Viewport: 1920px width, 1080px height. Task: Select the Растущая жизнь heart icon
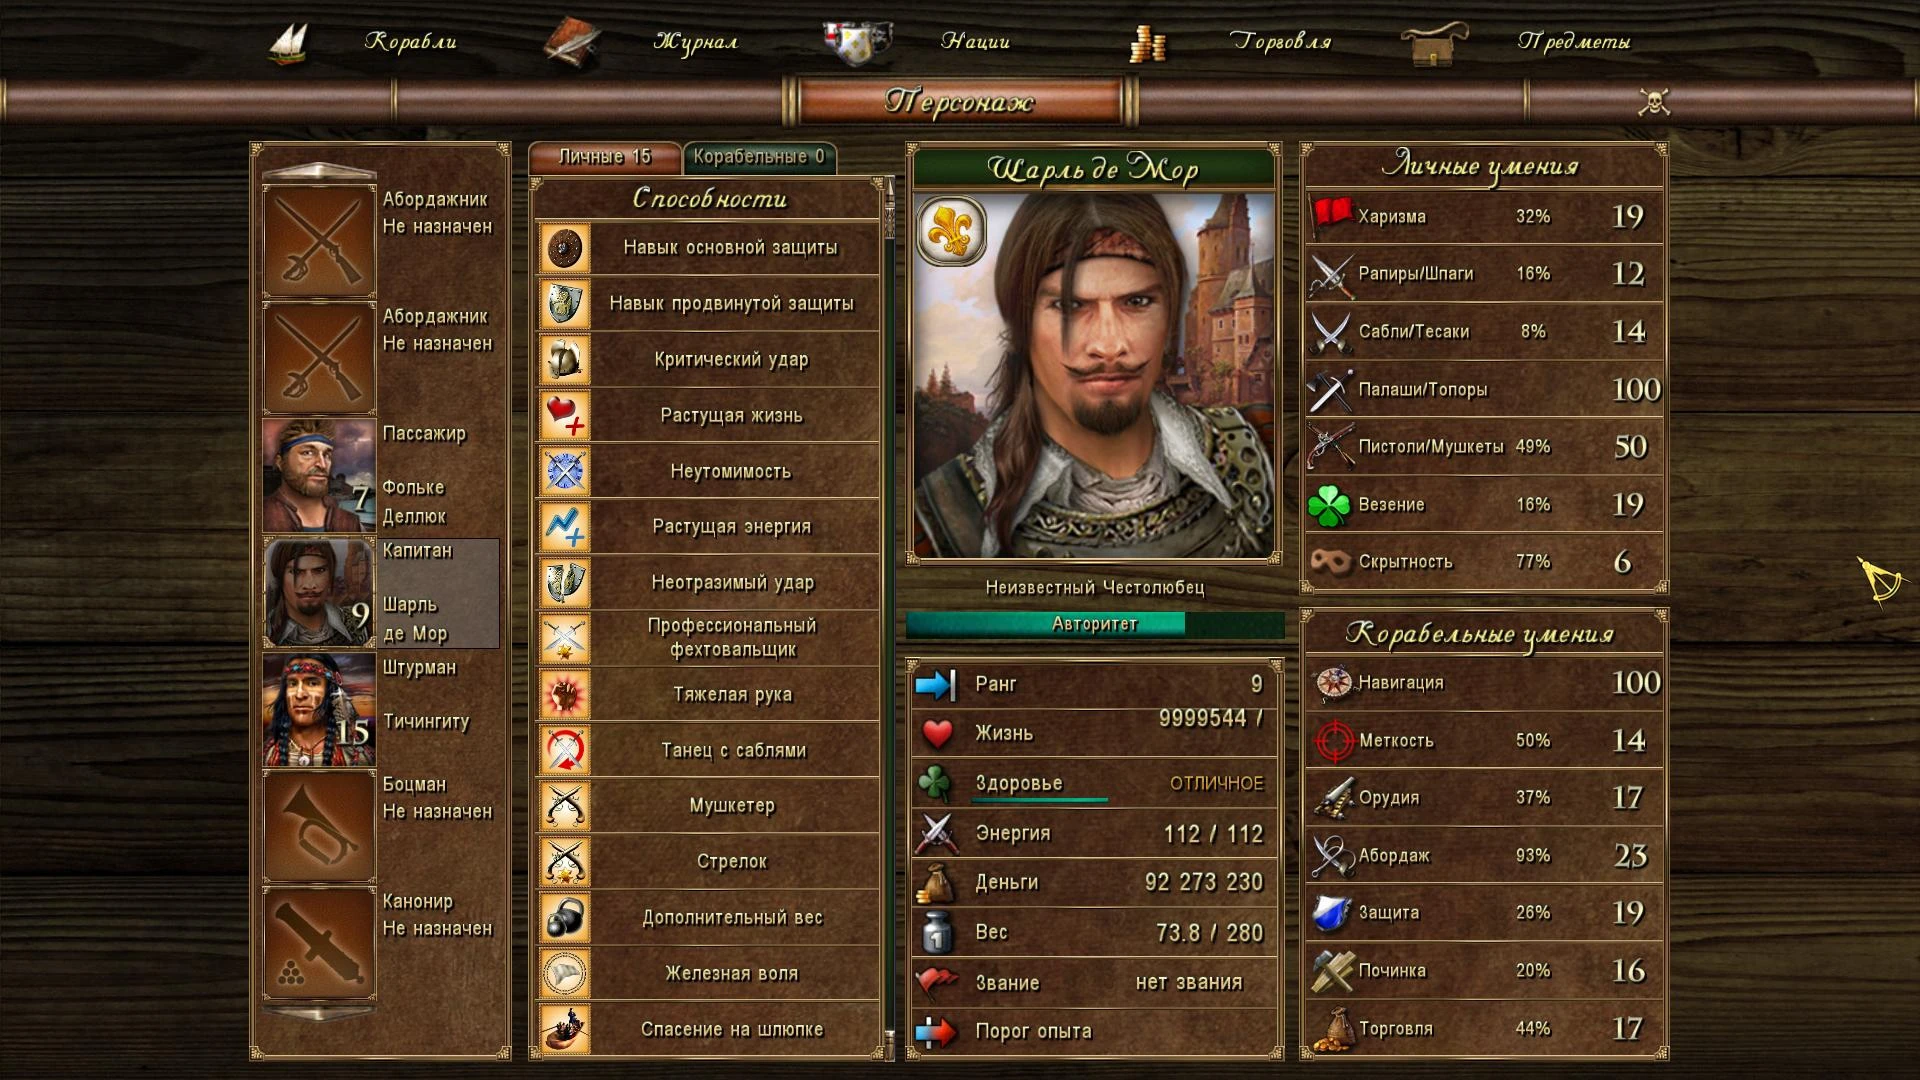click(565, 415)
